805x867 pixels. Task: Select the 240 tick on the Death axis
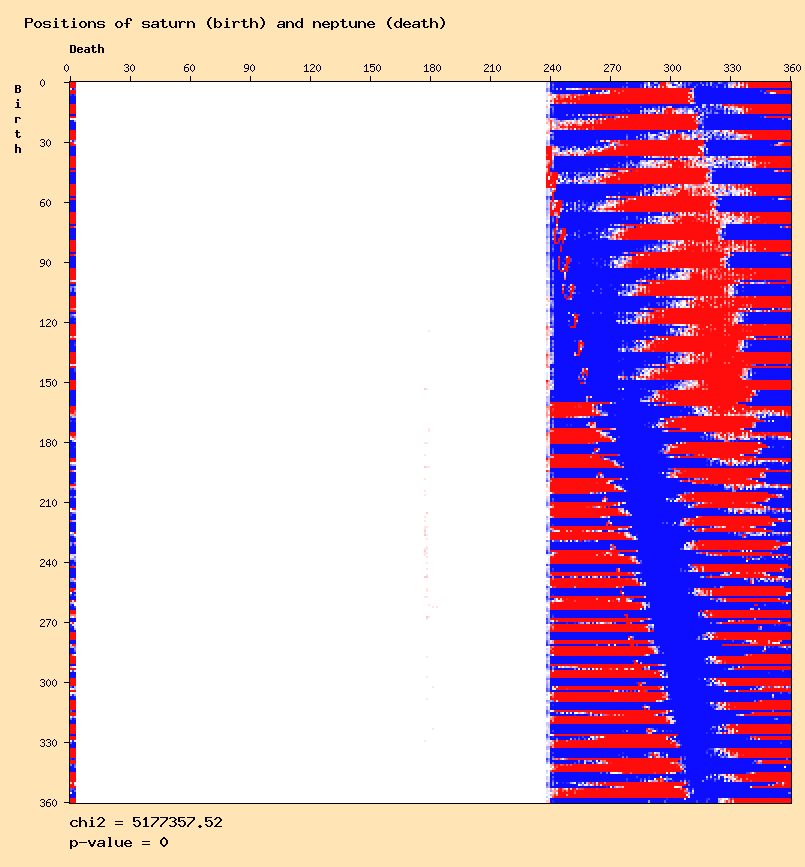tap(550, 68)
